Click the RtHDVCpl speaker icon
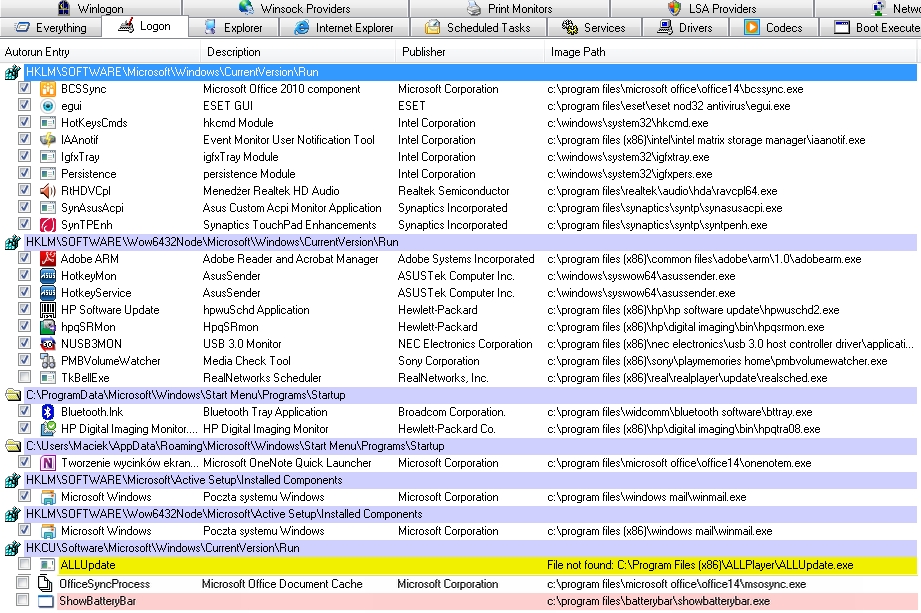This screenshot has width=921, height=613. (48, 191)
